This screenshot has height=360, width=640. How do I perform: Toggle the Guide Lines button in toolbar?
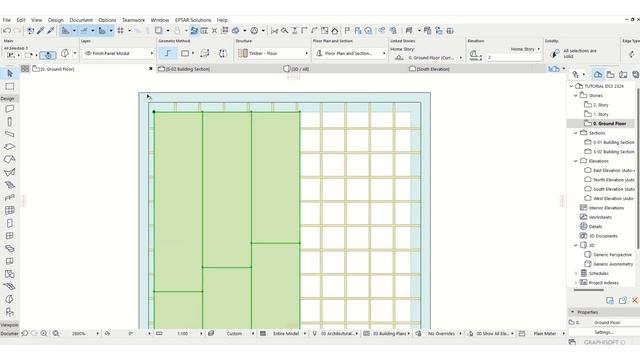click(65, 31)
